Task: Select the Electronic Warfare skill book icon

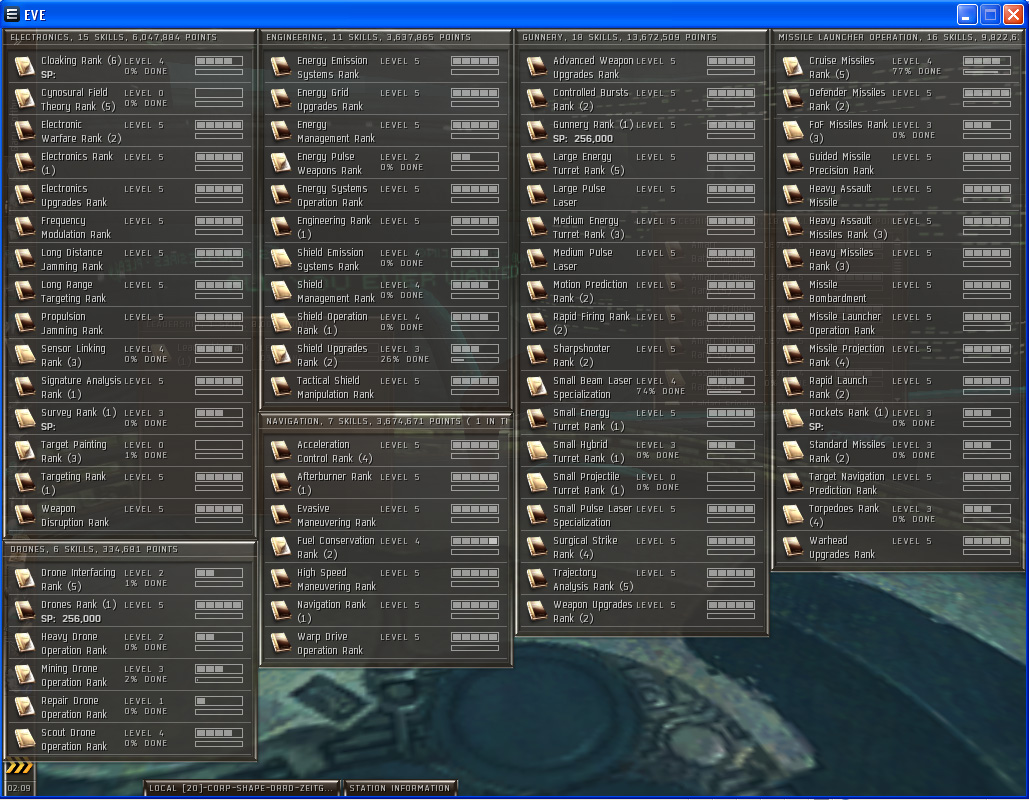Action: 24,131
